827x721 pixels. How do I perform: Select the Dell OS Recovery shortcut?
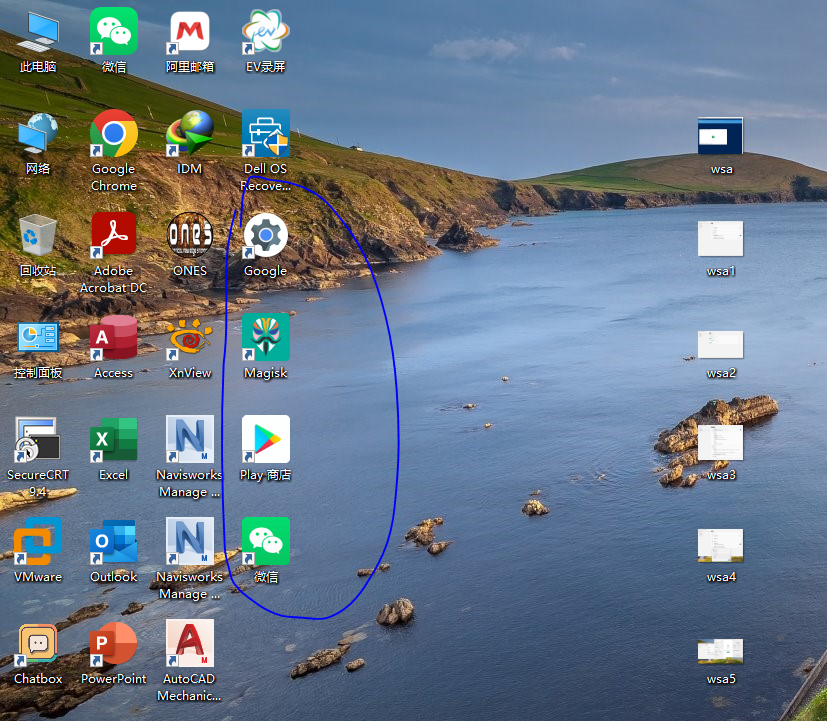pos(265,135)
